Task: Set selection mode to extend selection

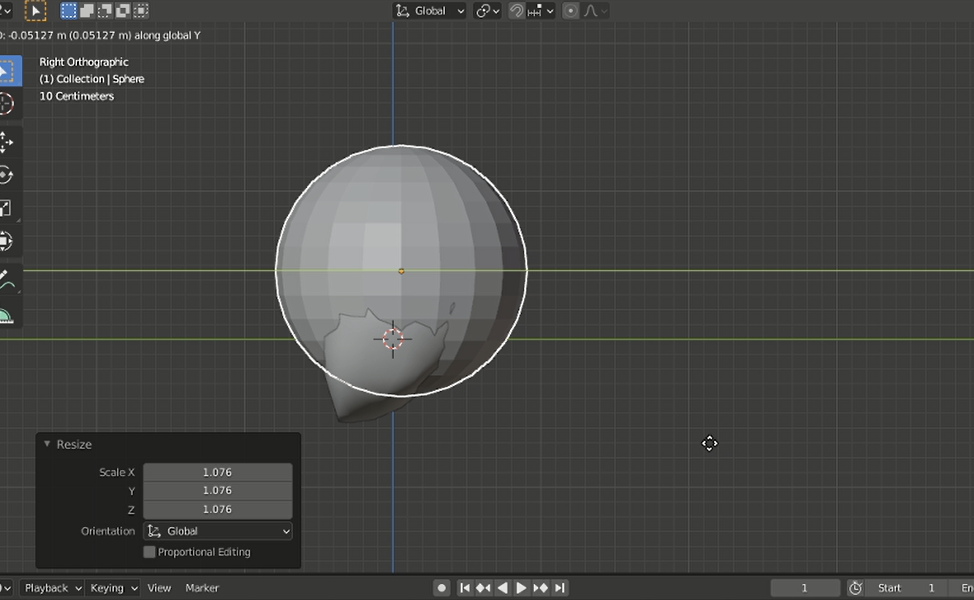Action: click(87, 11)
